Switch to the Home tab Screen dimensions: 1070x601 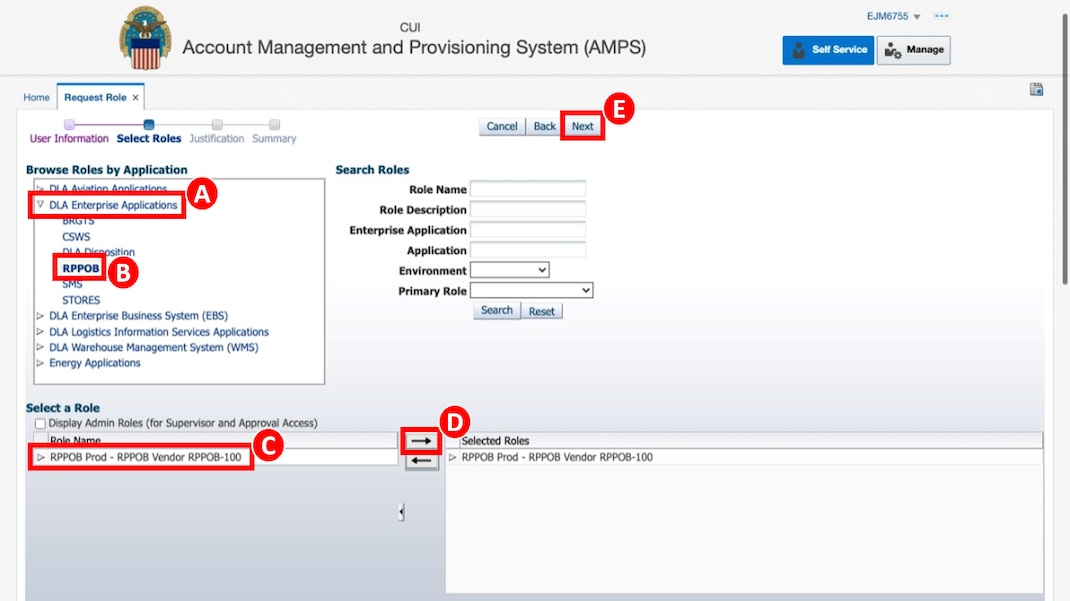[36, 98]
